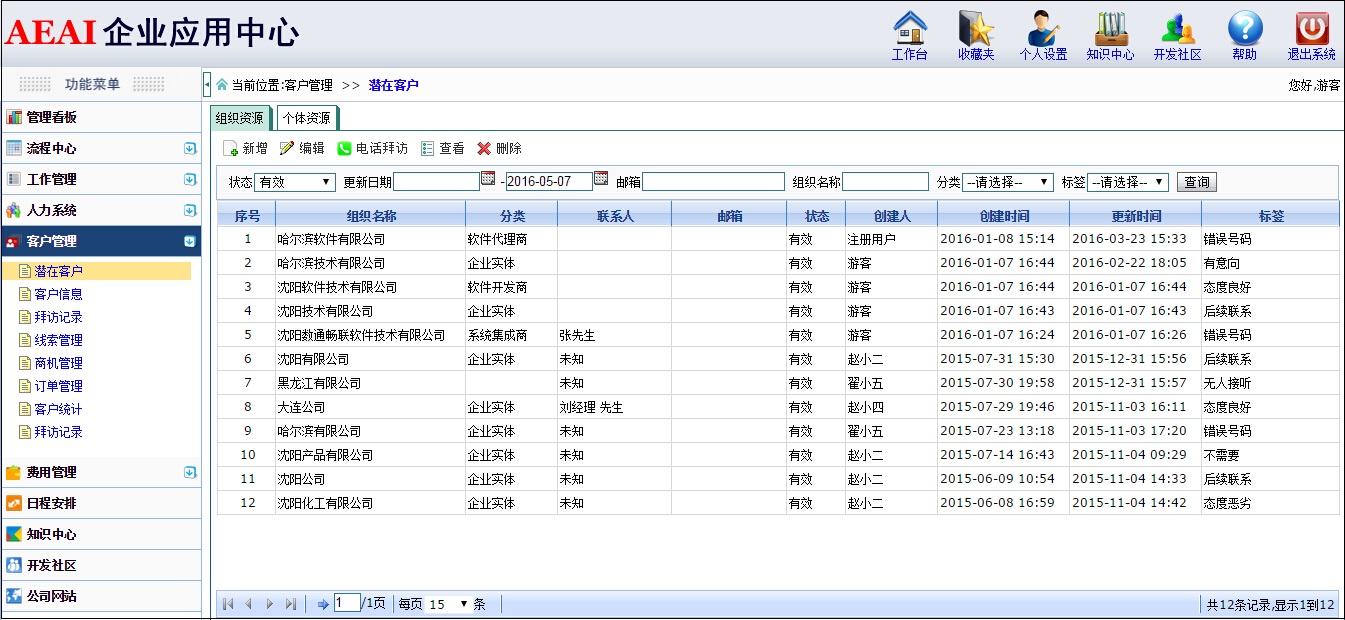Select 商机管理 in the sidebar menu
The image size is (1345, 620).
(x=58, y=363)
